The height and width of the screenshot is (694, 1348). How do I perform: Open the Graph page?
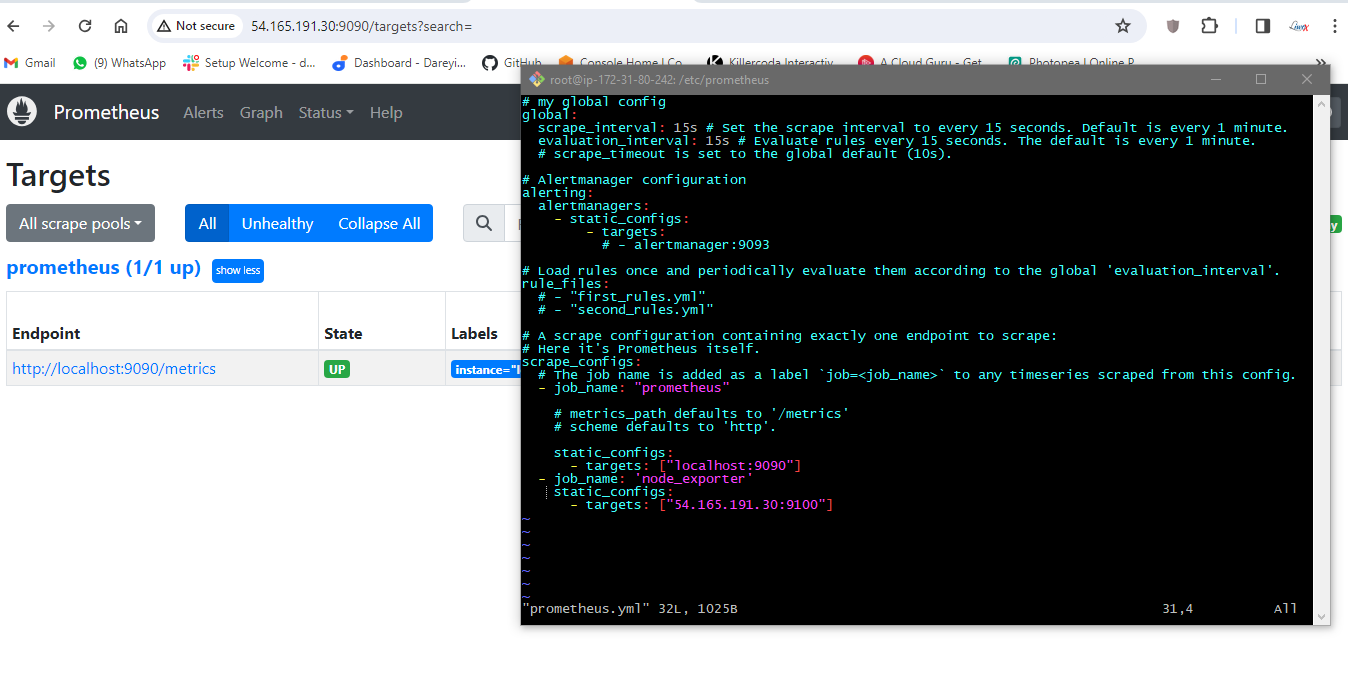coord(261,112)
